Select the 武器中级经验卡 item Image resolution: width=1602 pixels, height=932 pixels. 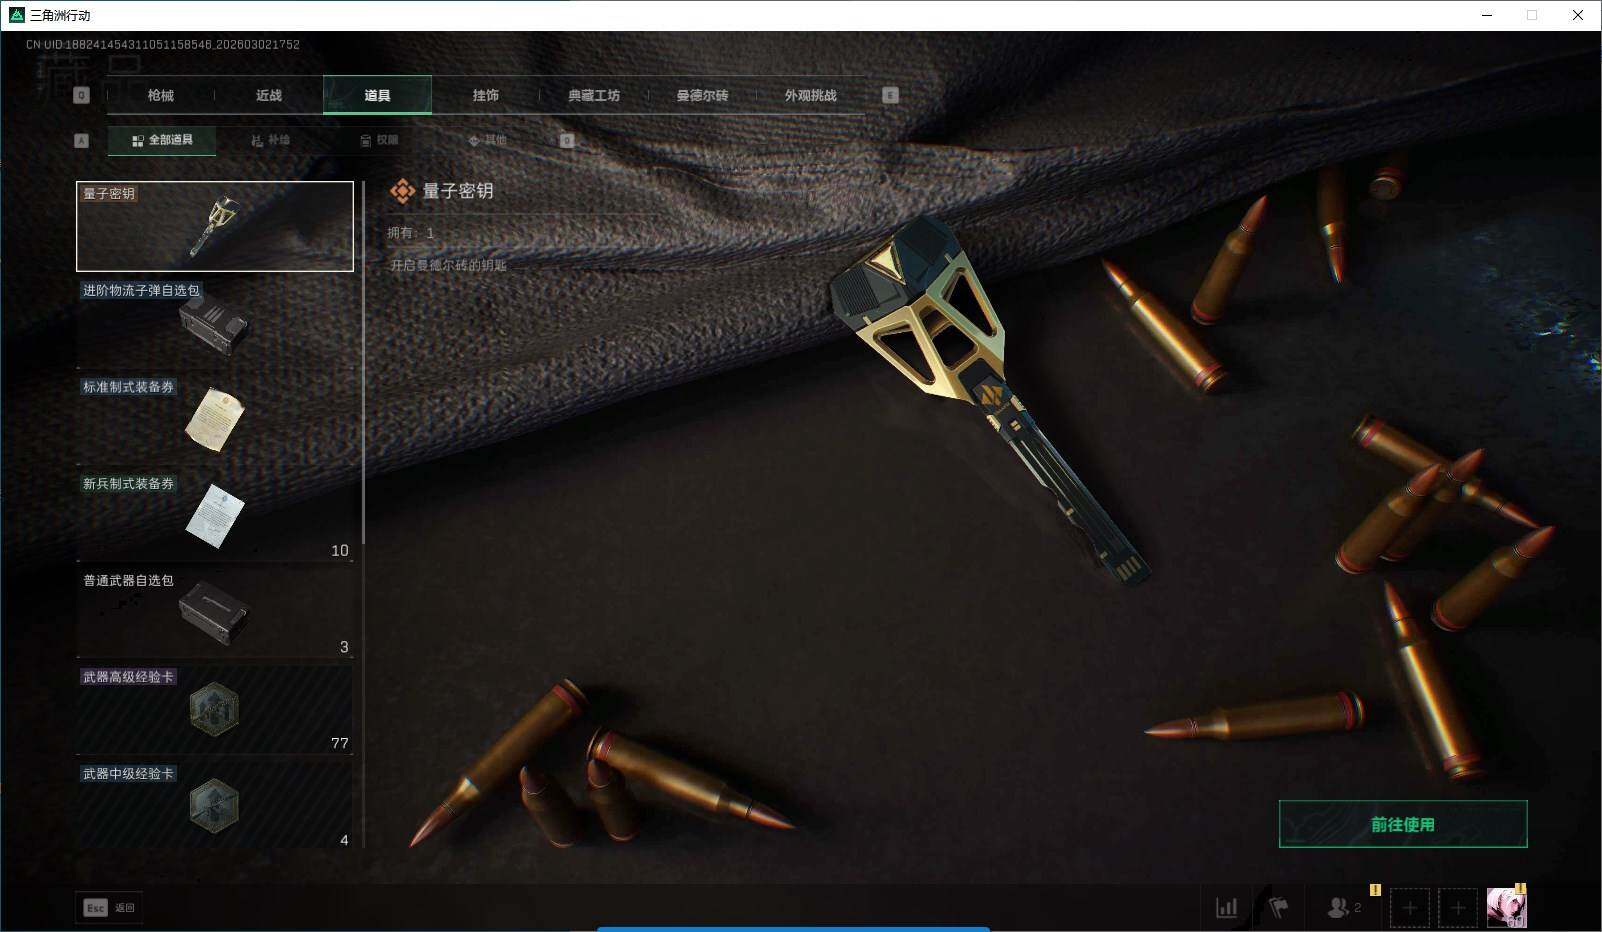pos(215,805)
